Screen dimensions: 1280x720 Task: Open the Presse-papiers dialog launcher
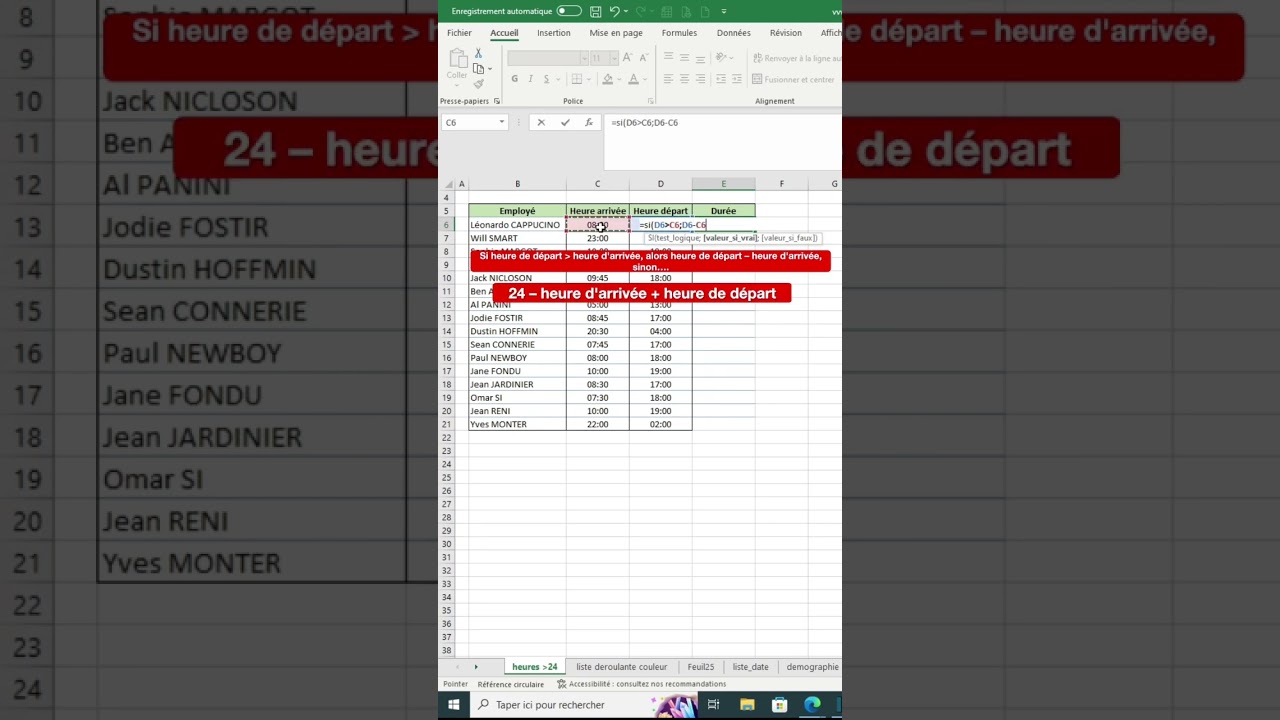[497, 101]
